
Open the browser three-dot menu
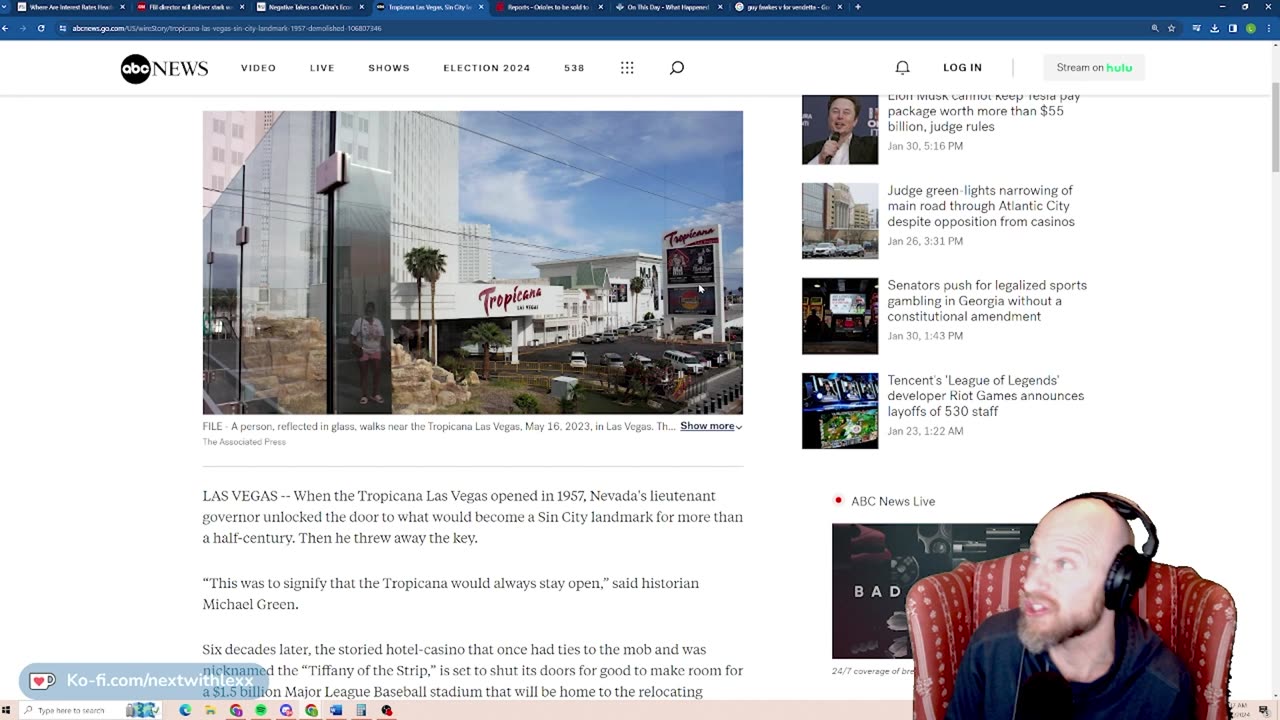1268,28
